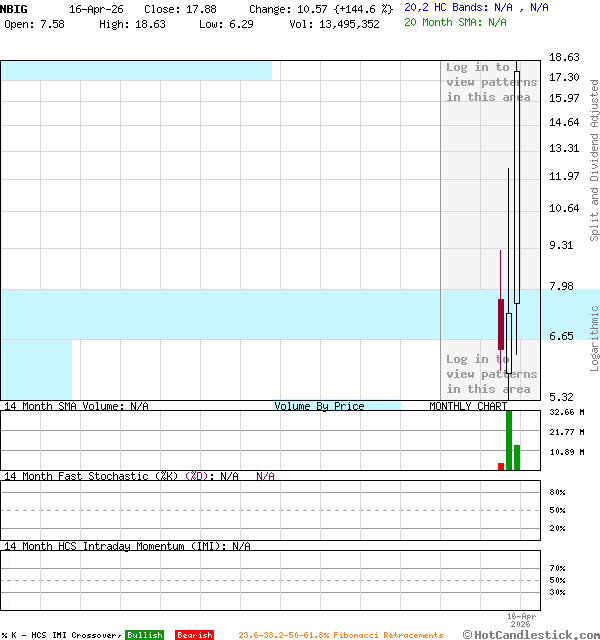Screen dimensions: 600x640
Task: Click the Fibonacci Retracements legend text
Action: (x=340, y=635)
